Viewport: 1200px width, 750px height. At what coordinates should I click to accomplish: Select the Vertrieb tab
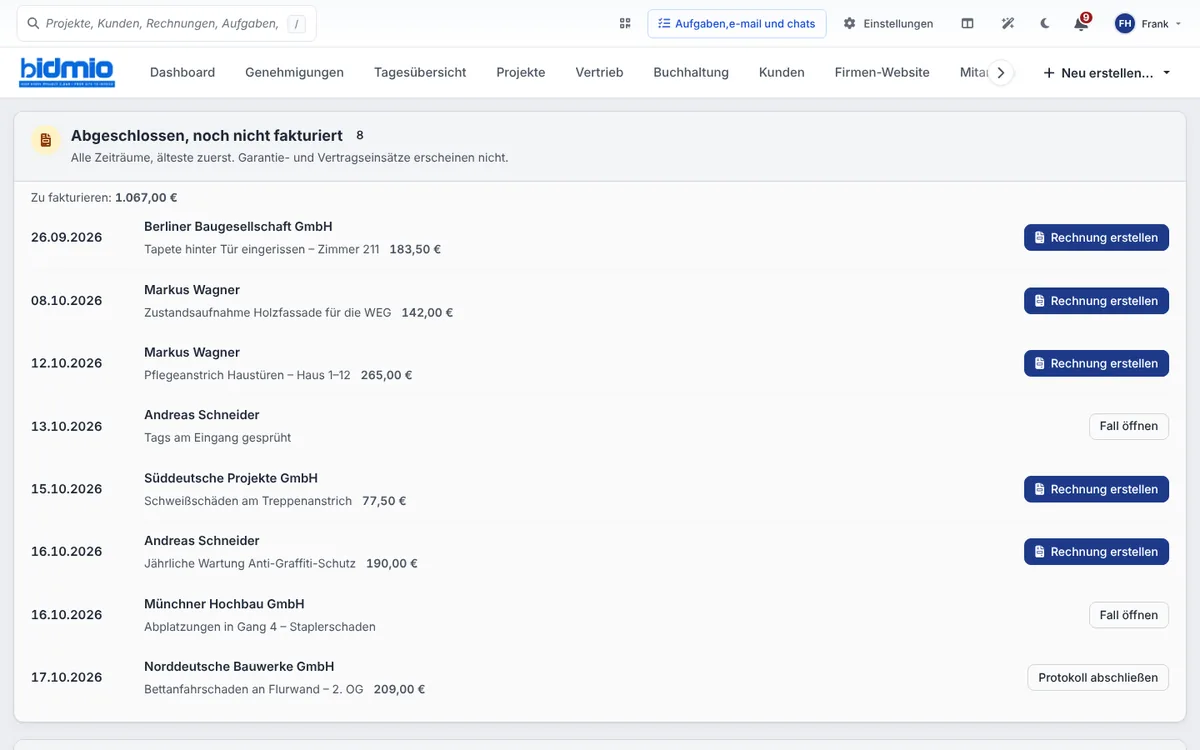[599, 72]
